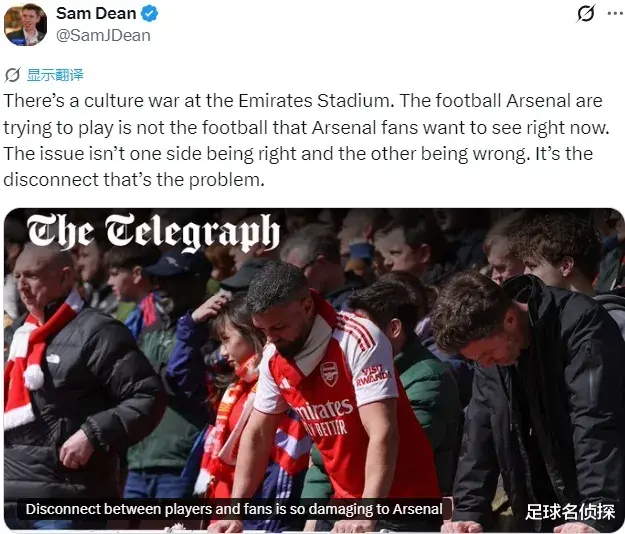
Task: Click the blue verified badge
Action: click(149, 14)
